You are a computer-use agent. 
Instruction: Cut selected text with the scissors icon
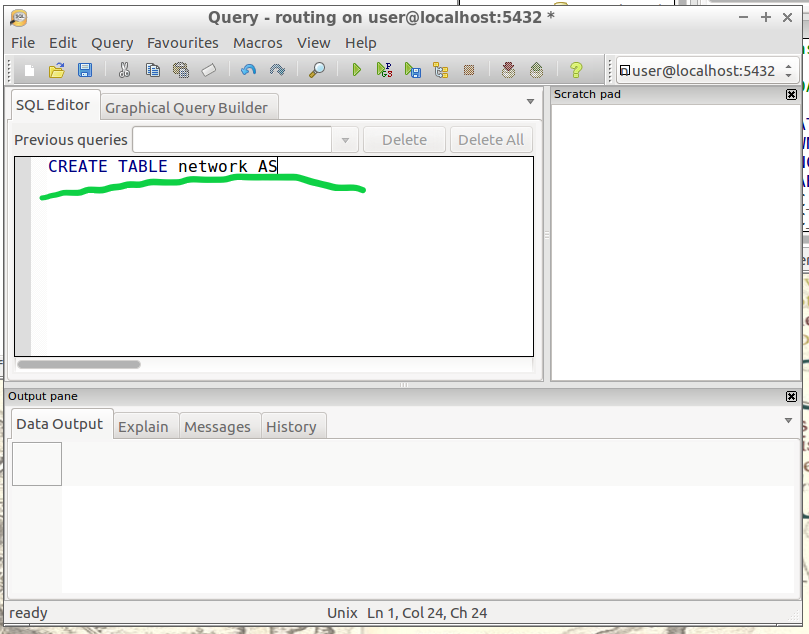[124, 70]
